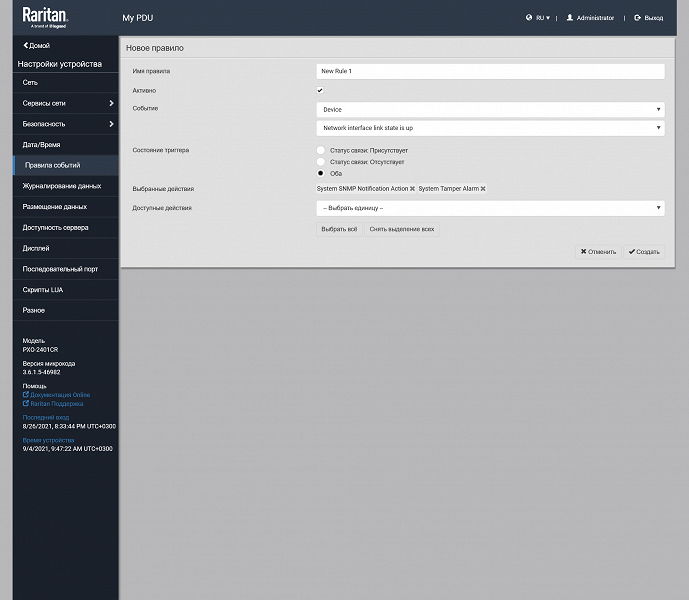The height and width of the screenshot is (600, 689).
Task: Click the Создать button
Action: coord(644,252)
